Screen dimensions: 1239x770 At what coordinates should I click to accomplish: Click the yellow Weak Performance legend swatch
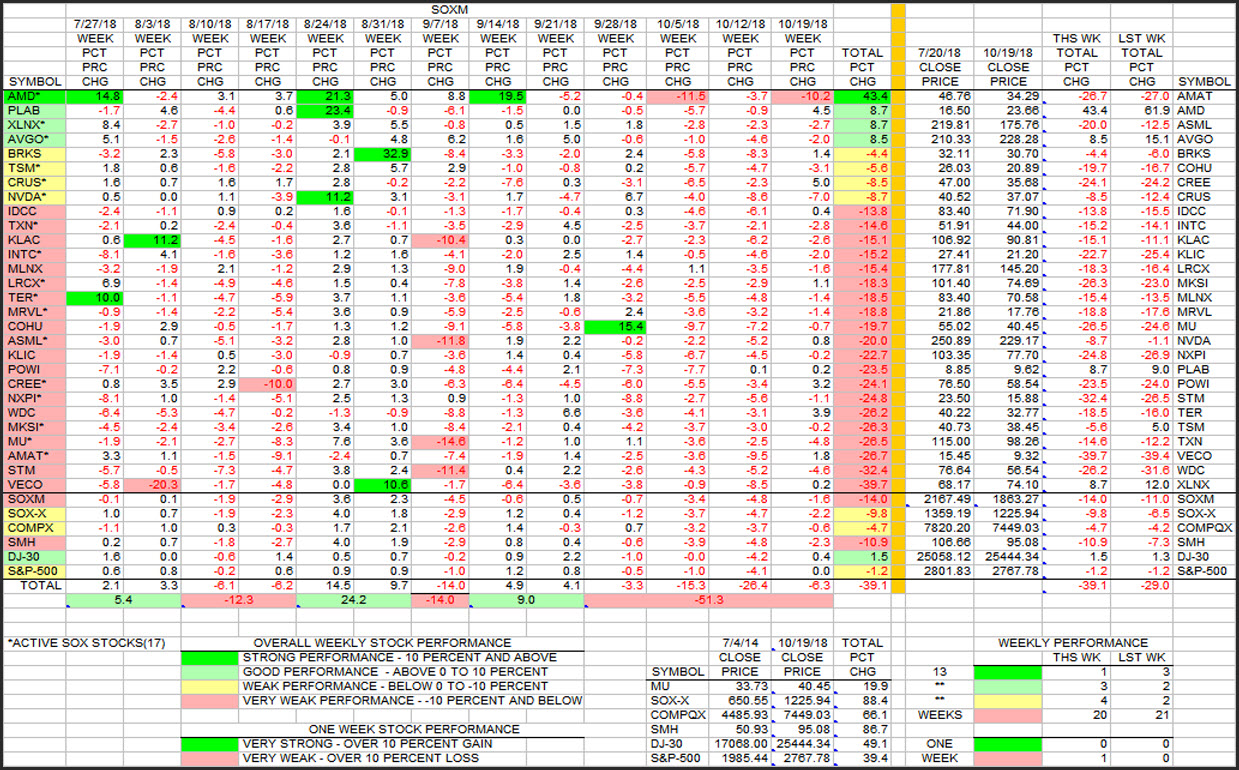[x=210, y=686]
